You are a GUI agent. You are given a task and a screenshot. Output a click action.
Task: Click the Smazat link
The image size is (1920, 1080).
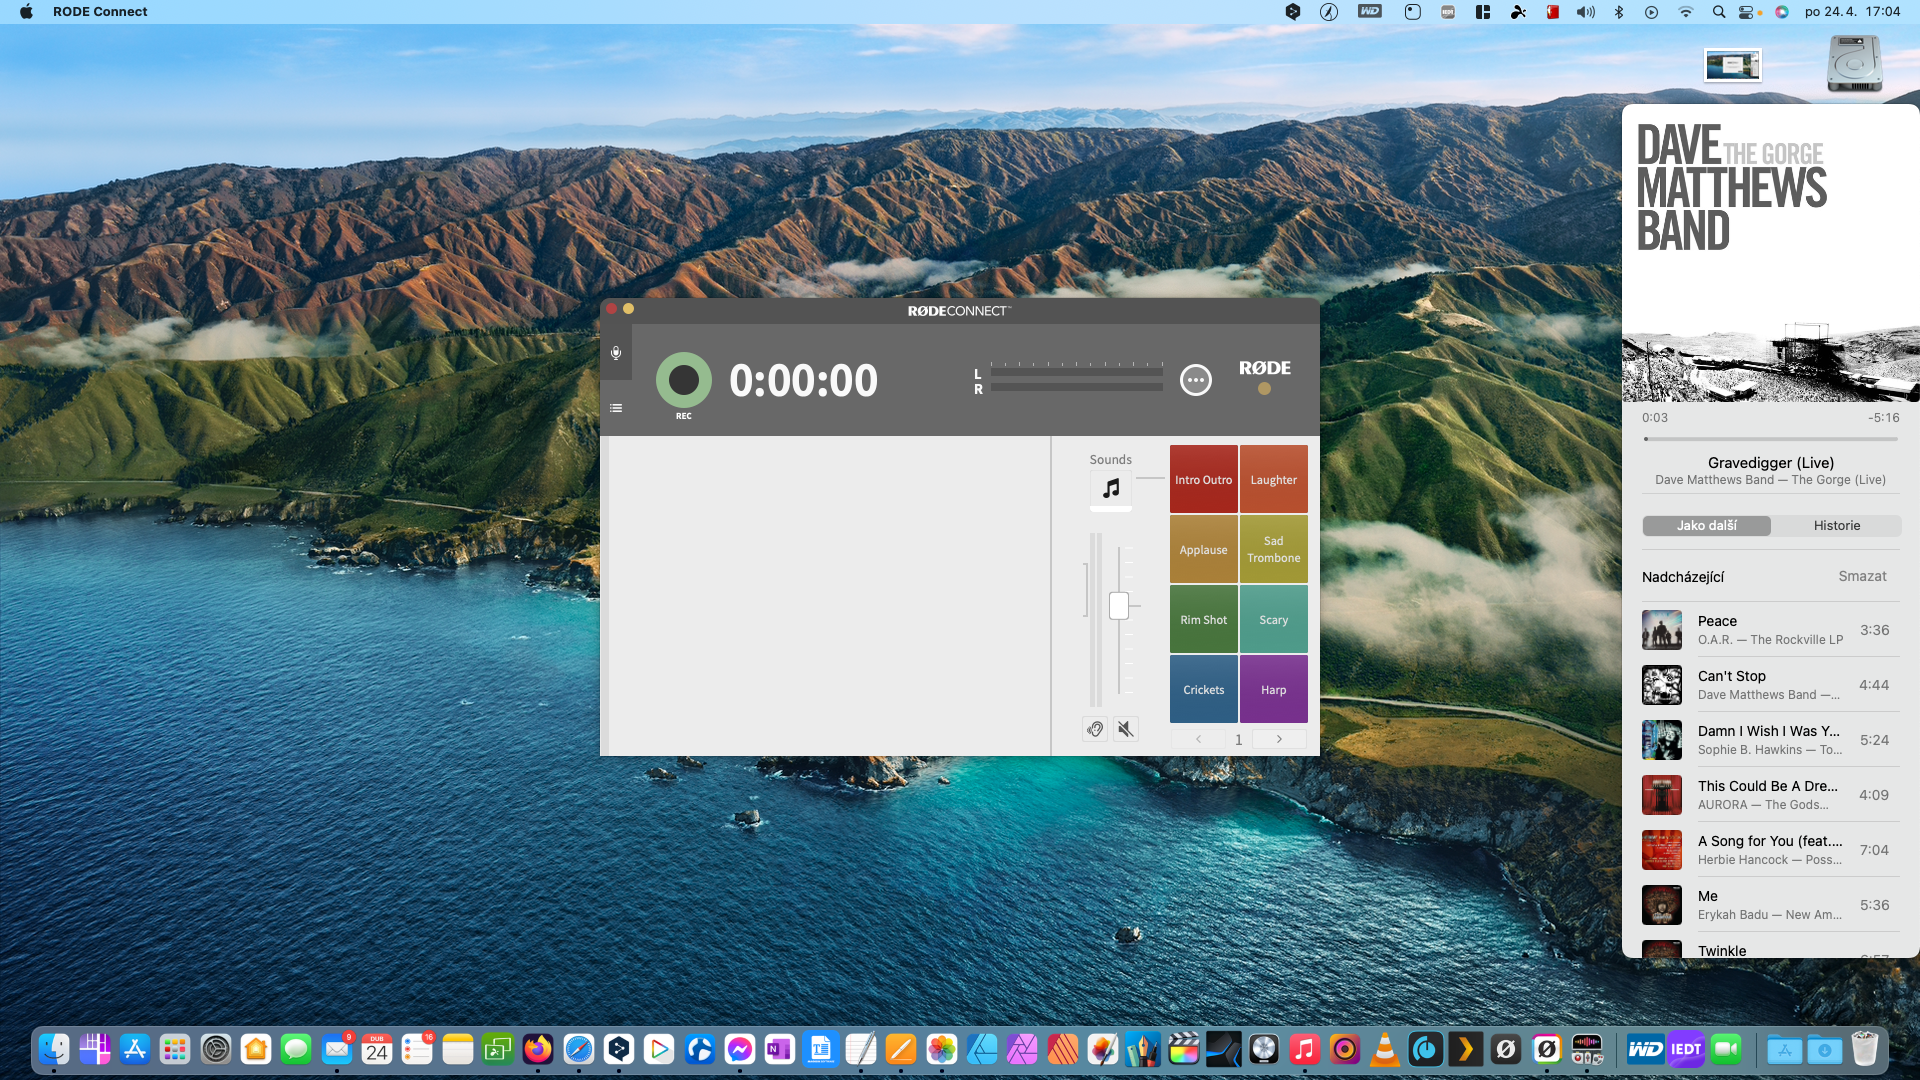(1862, 576)
